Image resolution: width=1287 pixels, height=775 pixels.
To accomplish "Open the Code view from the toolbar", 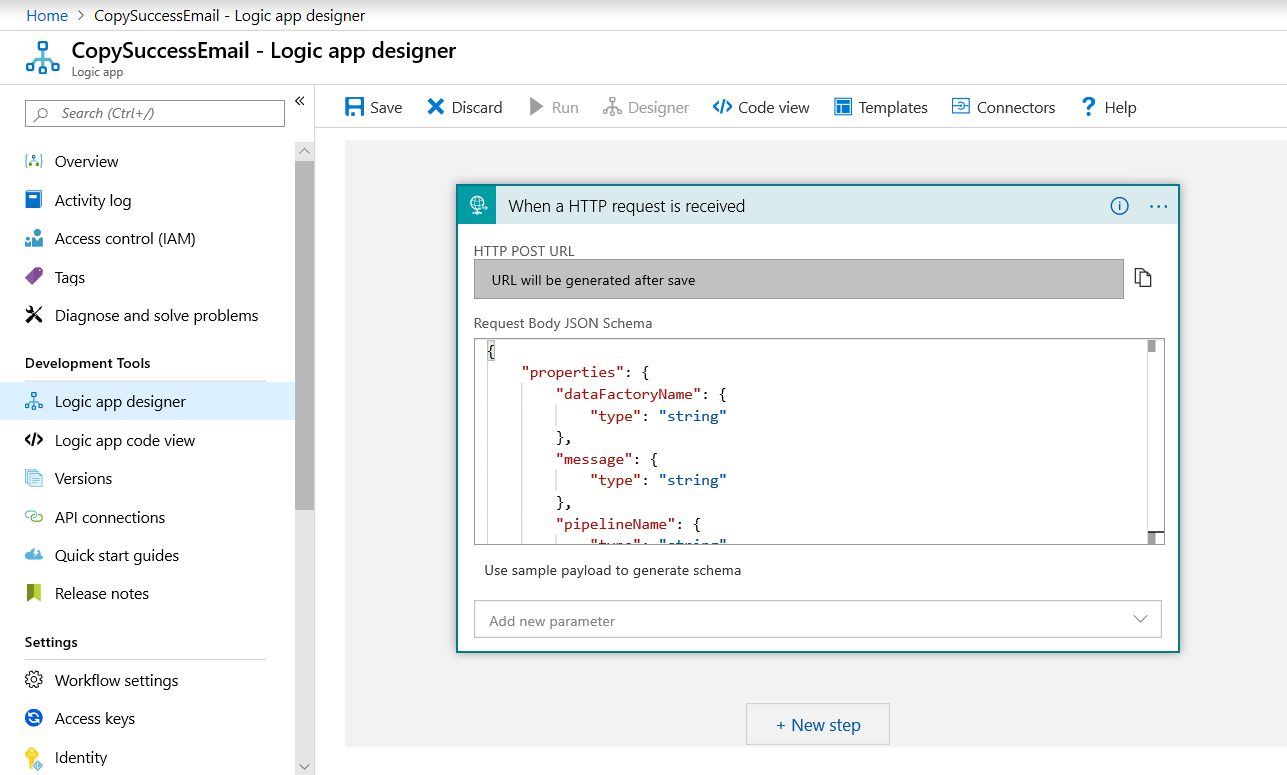I will (x=761, y=107).
